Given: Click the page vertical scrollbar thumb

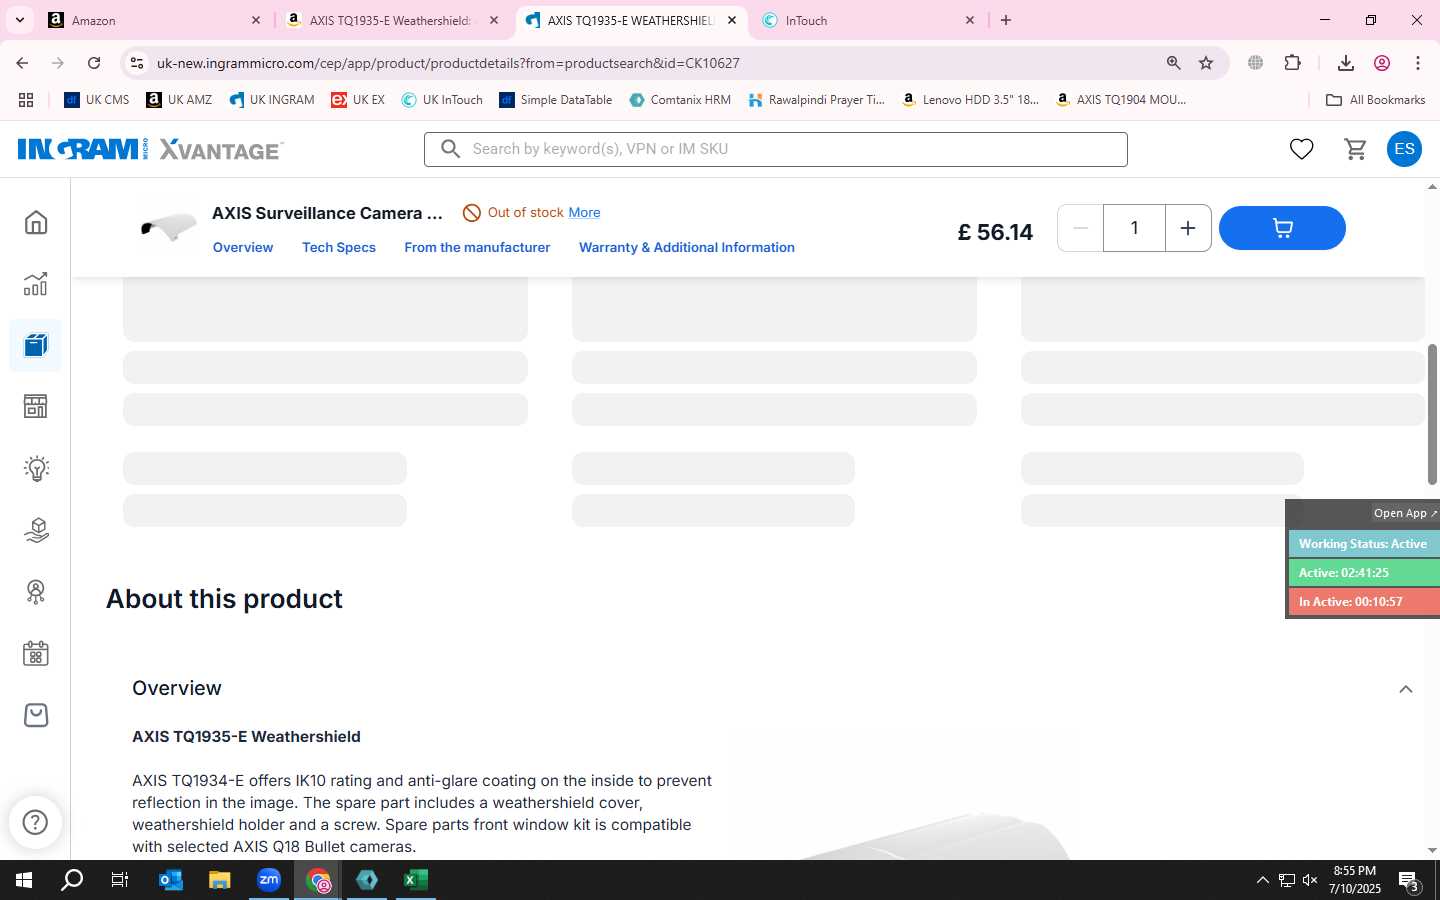Looking at the screenshot, I should point(1432,414).
